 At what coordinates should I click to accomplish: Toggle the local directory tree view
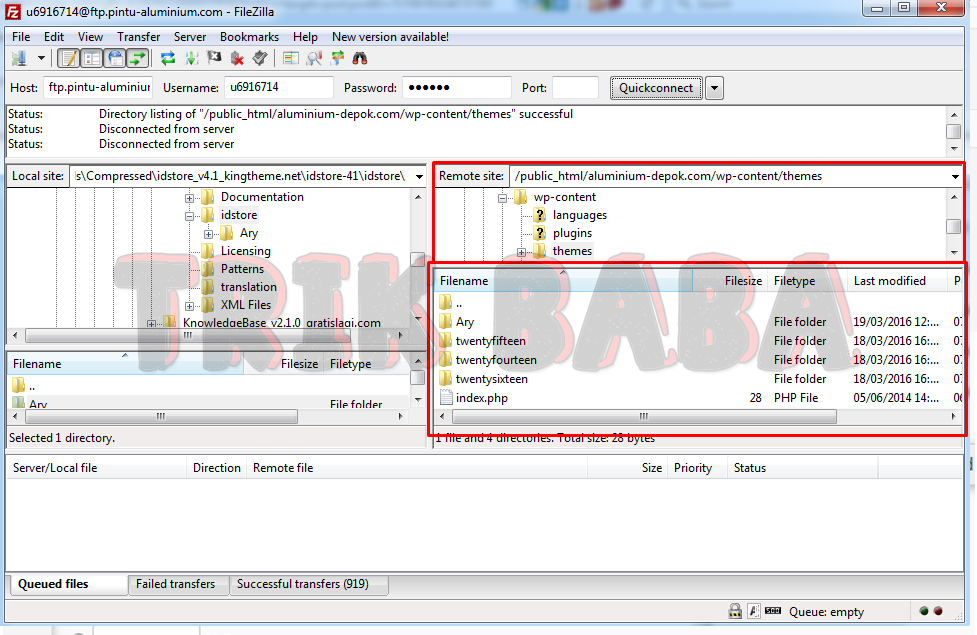pos(91,58)
